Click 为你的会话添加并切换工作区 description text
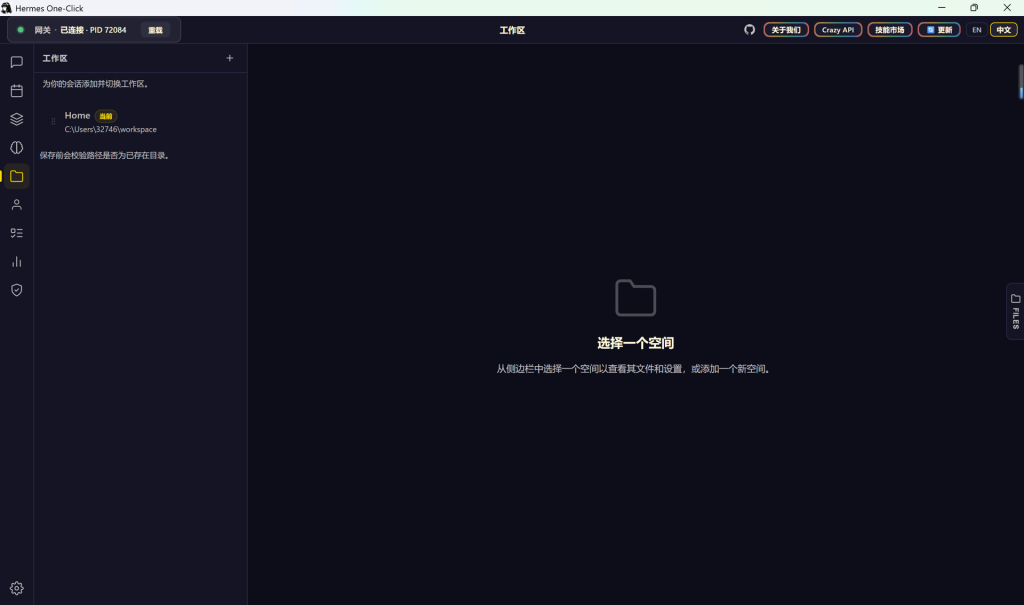 pyautogui.click(x=97, y=84)
